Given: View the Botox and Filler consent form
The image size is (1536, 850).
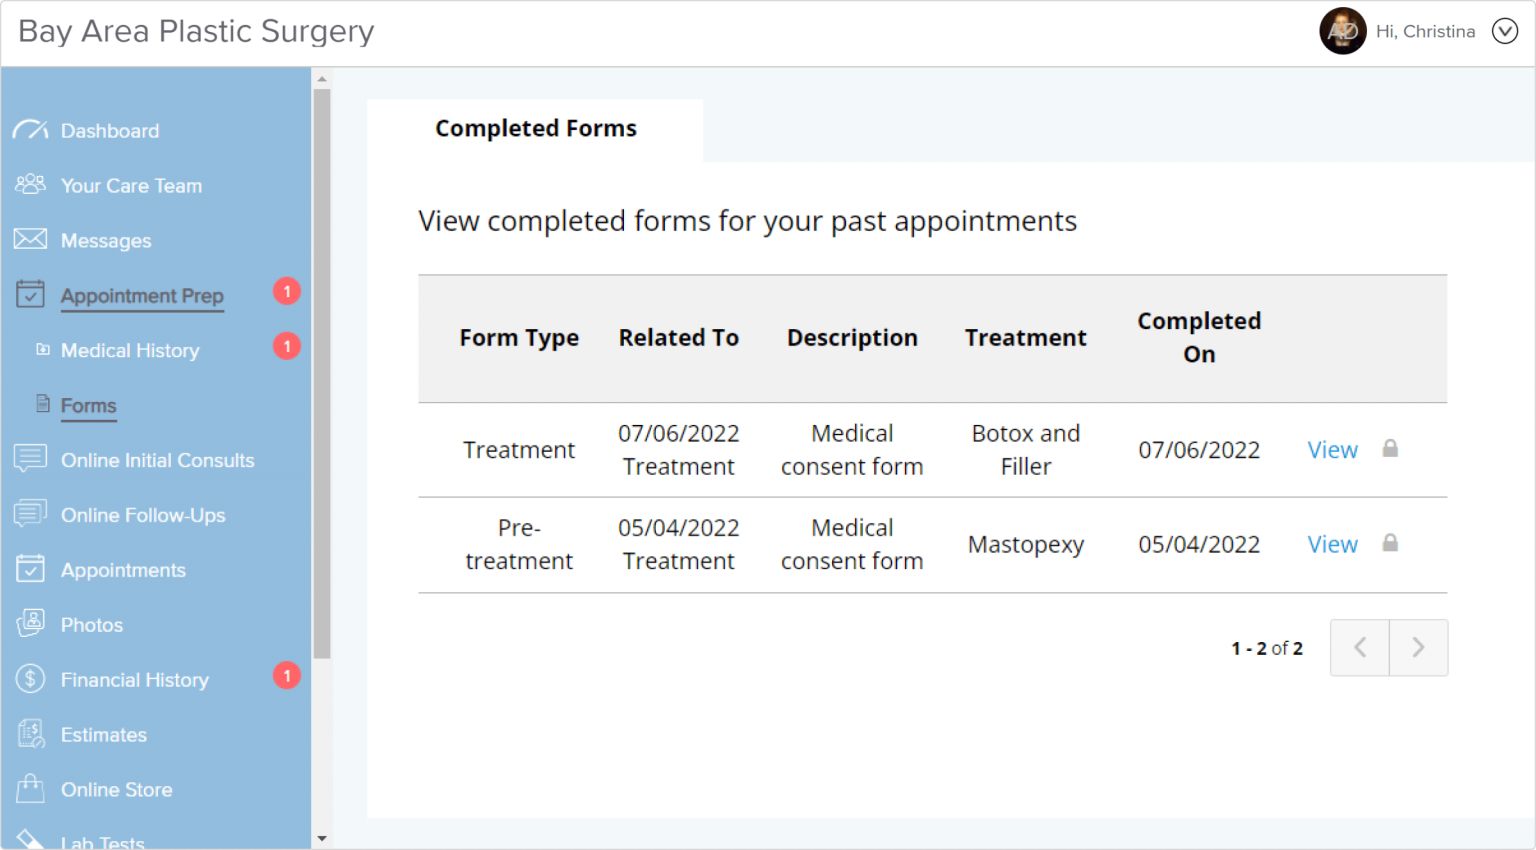Looking at the screenshot, I should point(1332,450).
